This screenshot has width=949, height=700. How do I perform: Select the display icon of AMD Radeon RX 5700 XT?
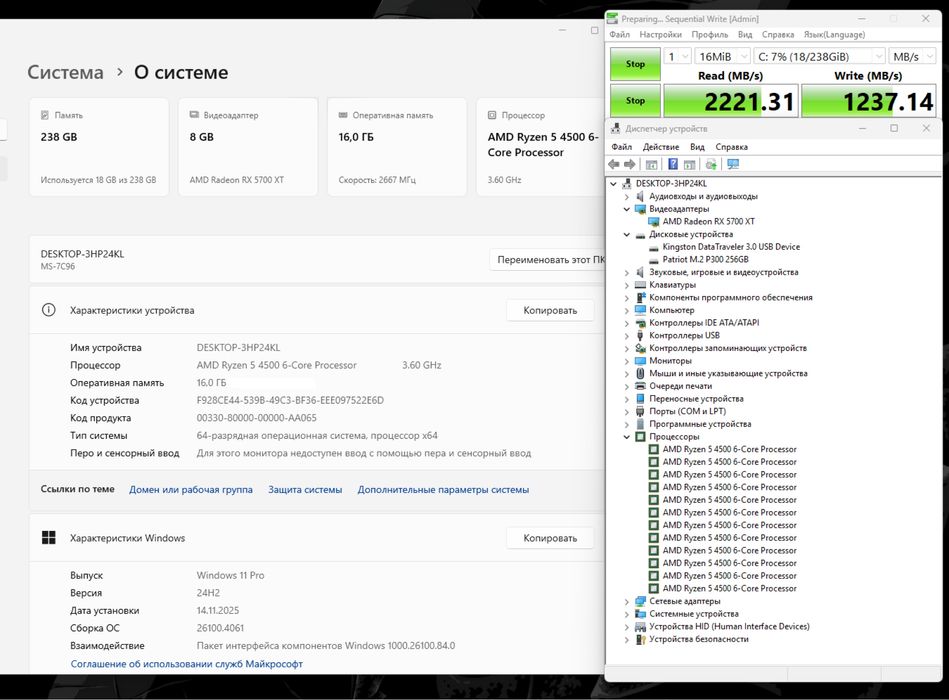654,221
